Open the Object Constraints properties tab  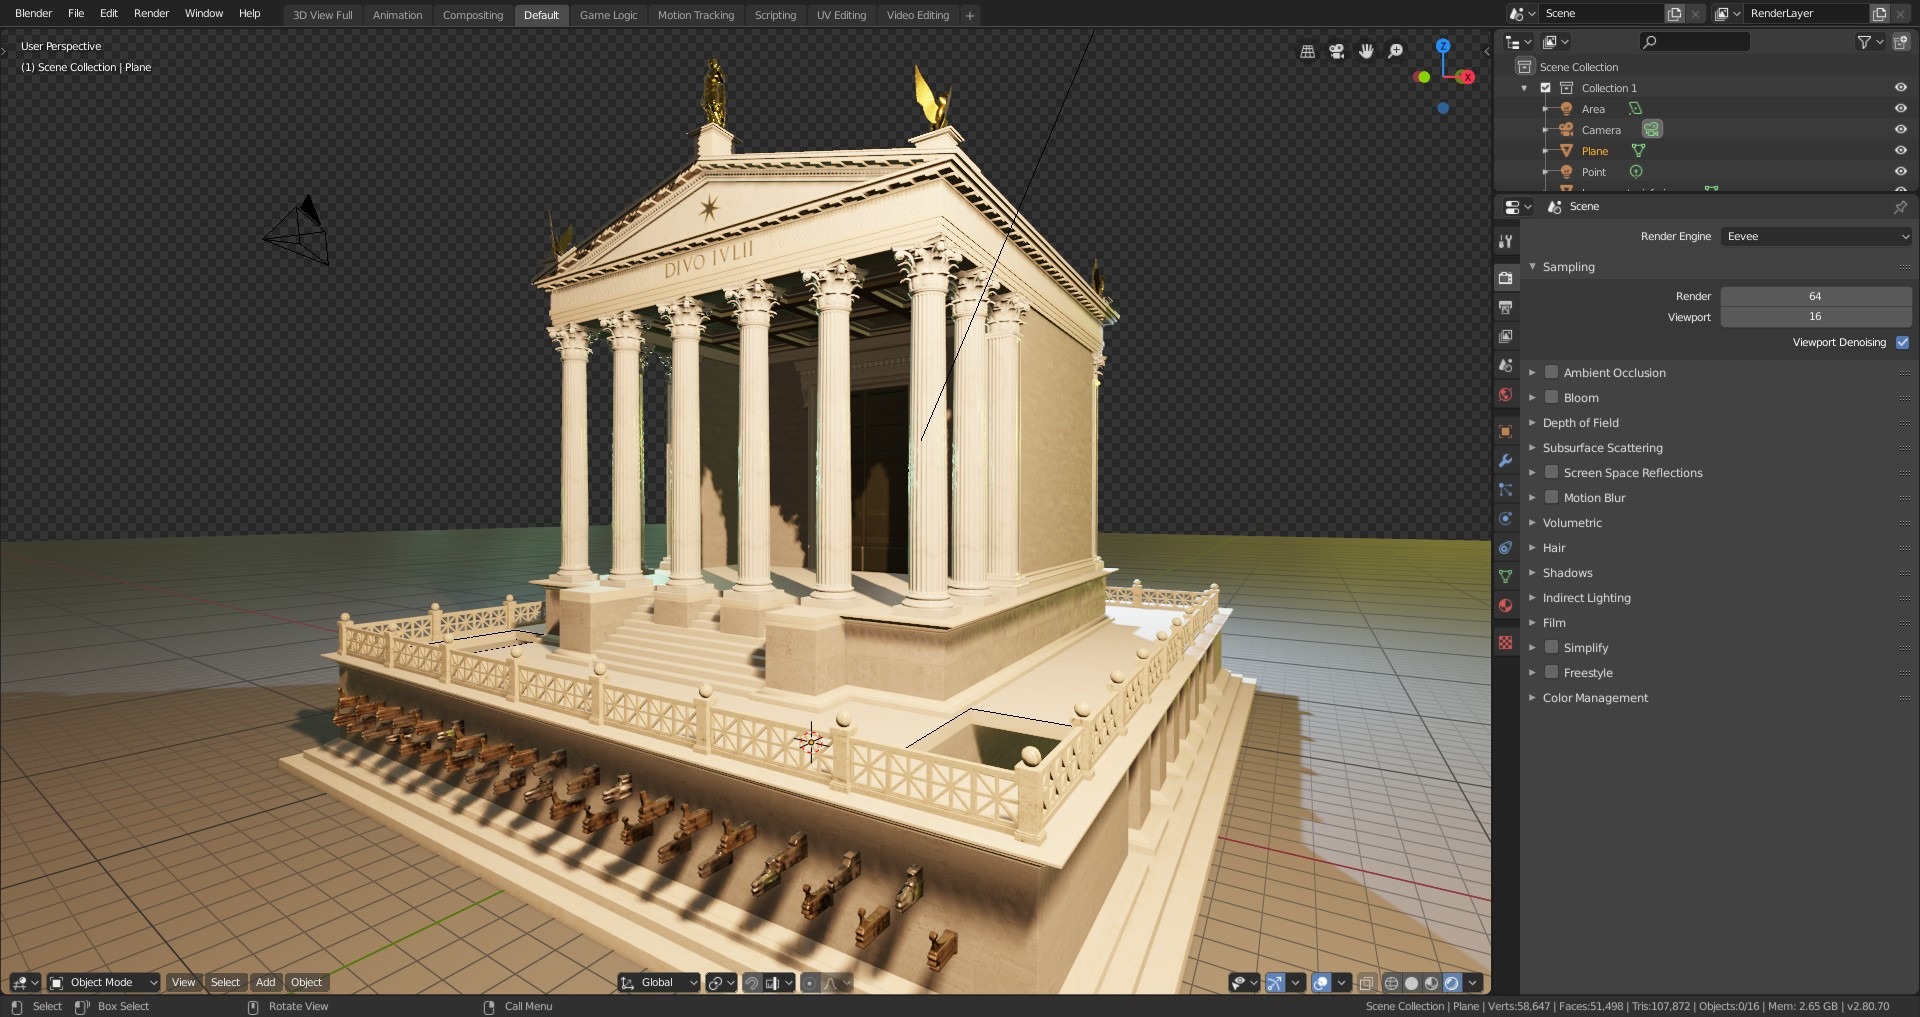point(1505,547)
